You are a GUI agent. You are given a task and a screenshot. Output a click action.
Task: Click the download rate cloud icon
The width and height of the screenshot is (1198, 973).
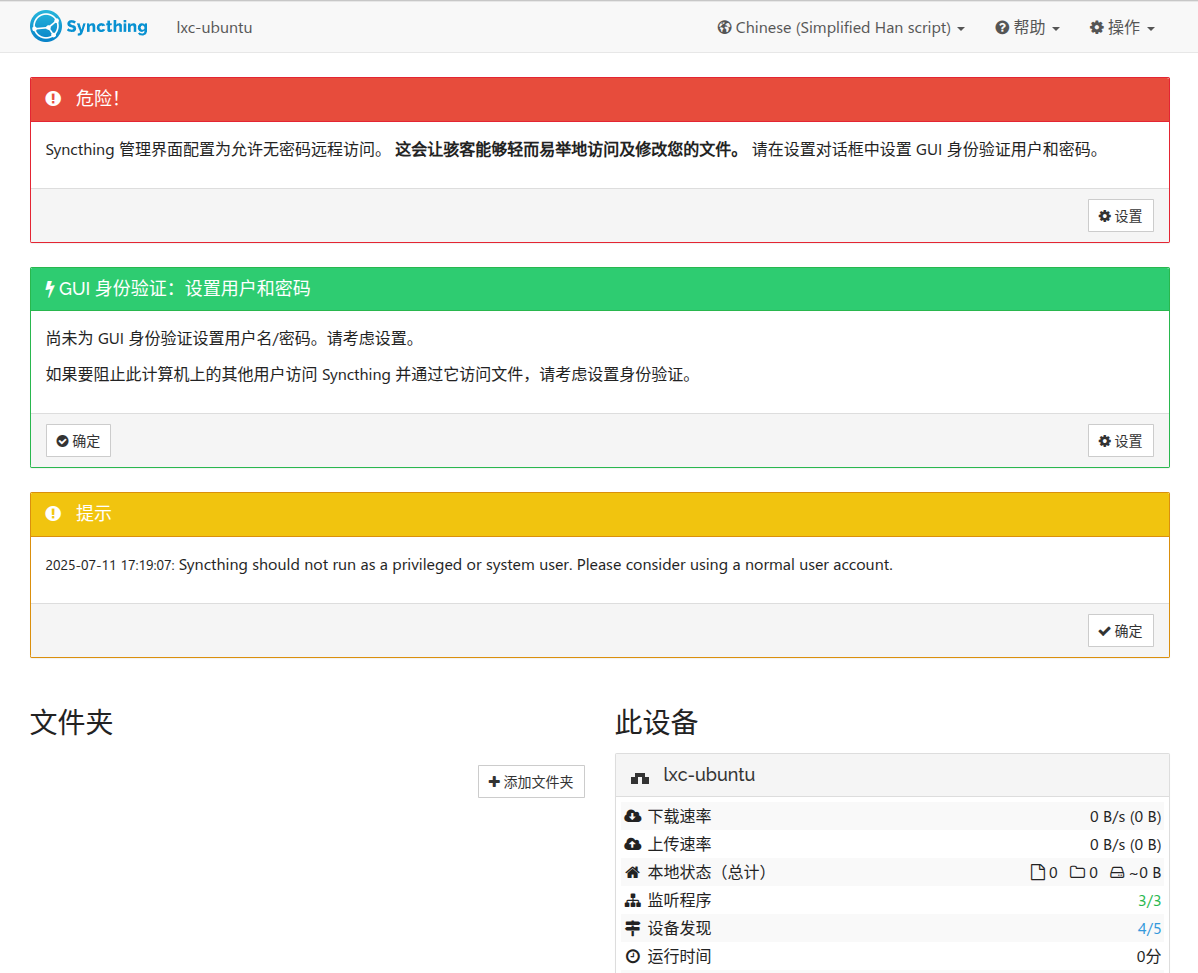[x=632, y=816]
